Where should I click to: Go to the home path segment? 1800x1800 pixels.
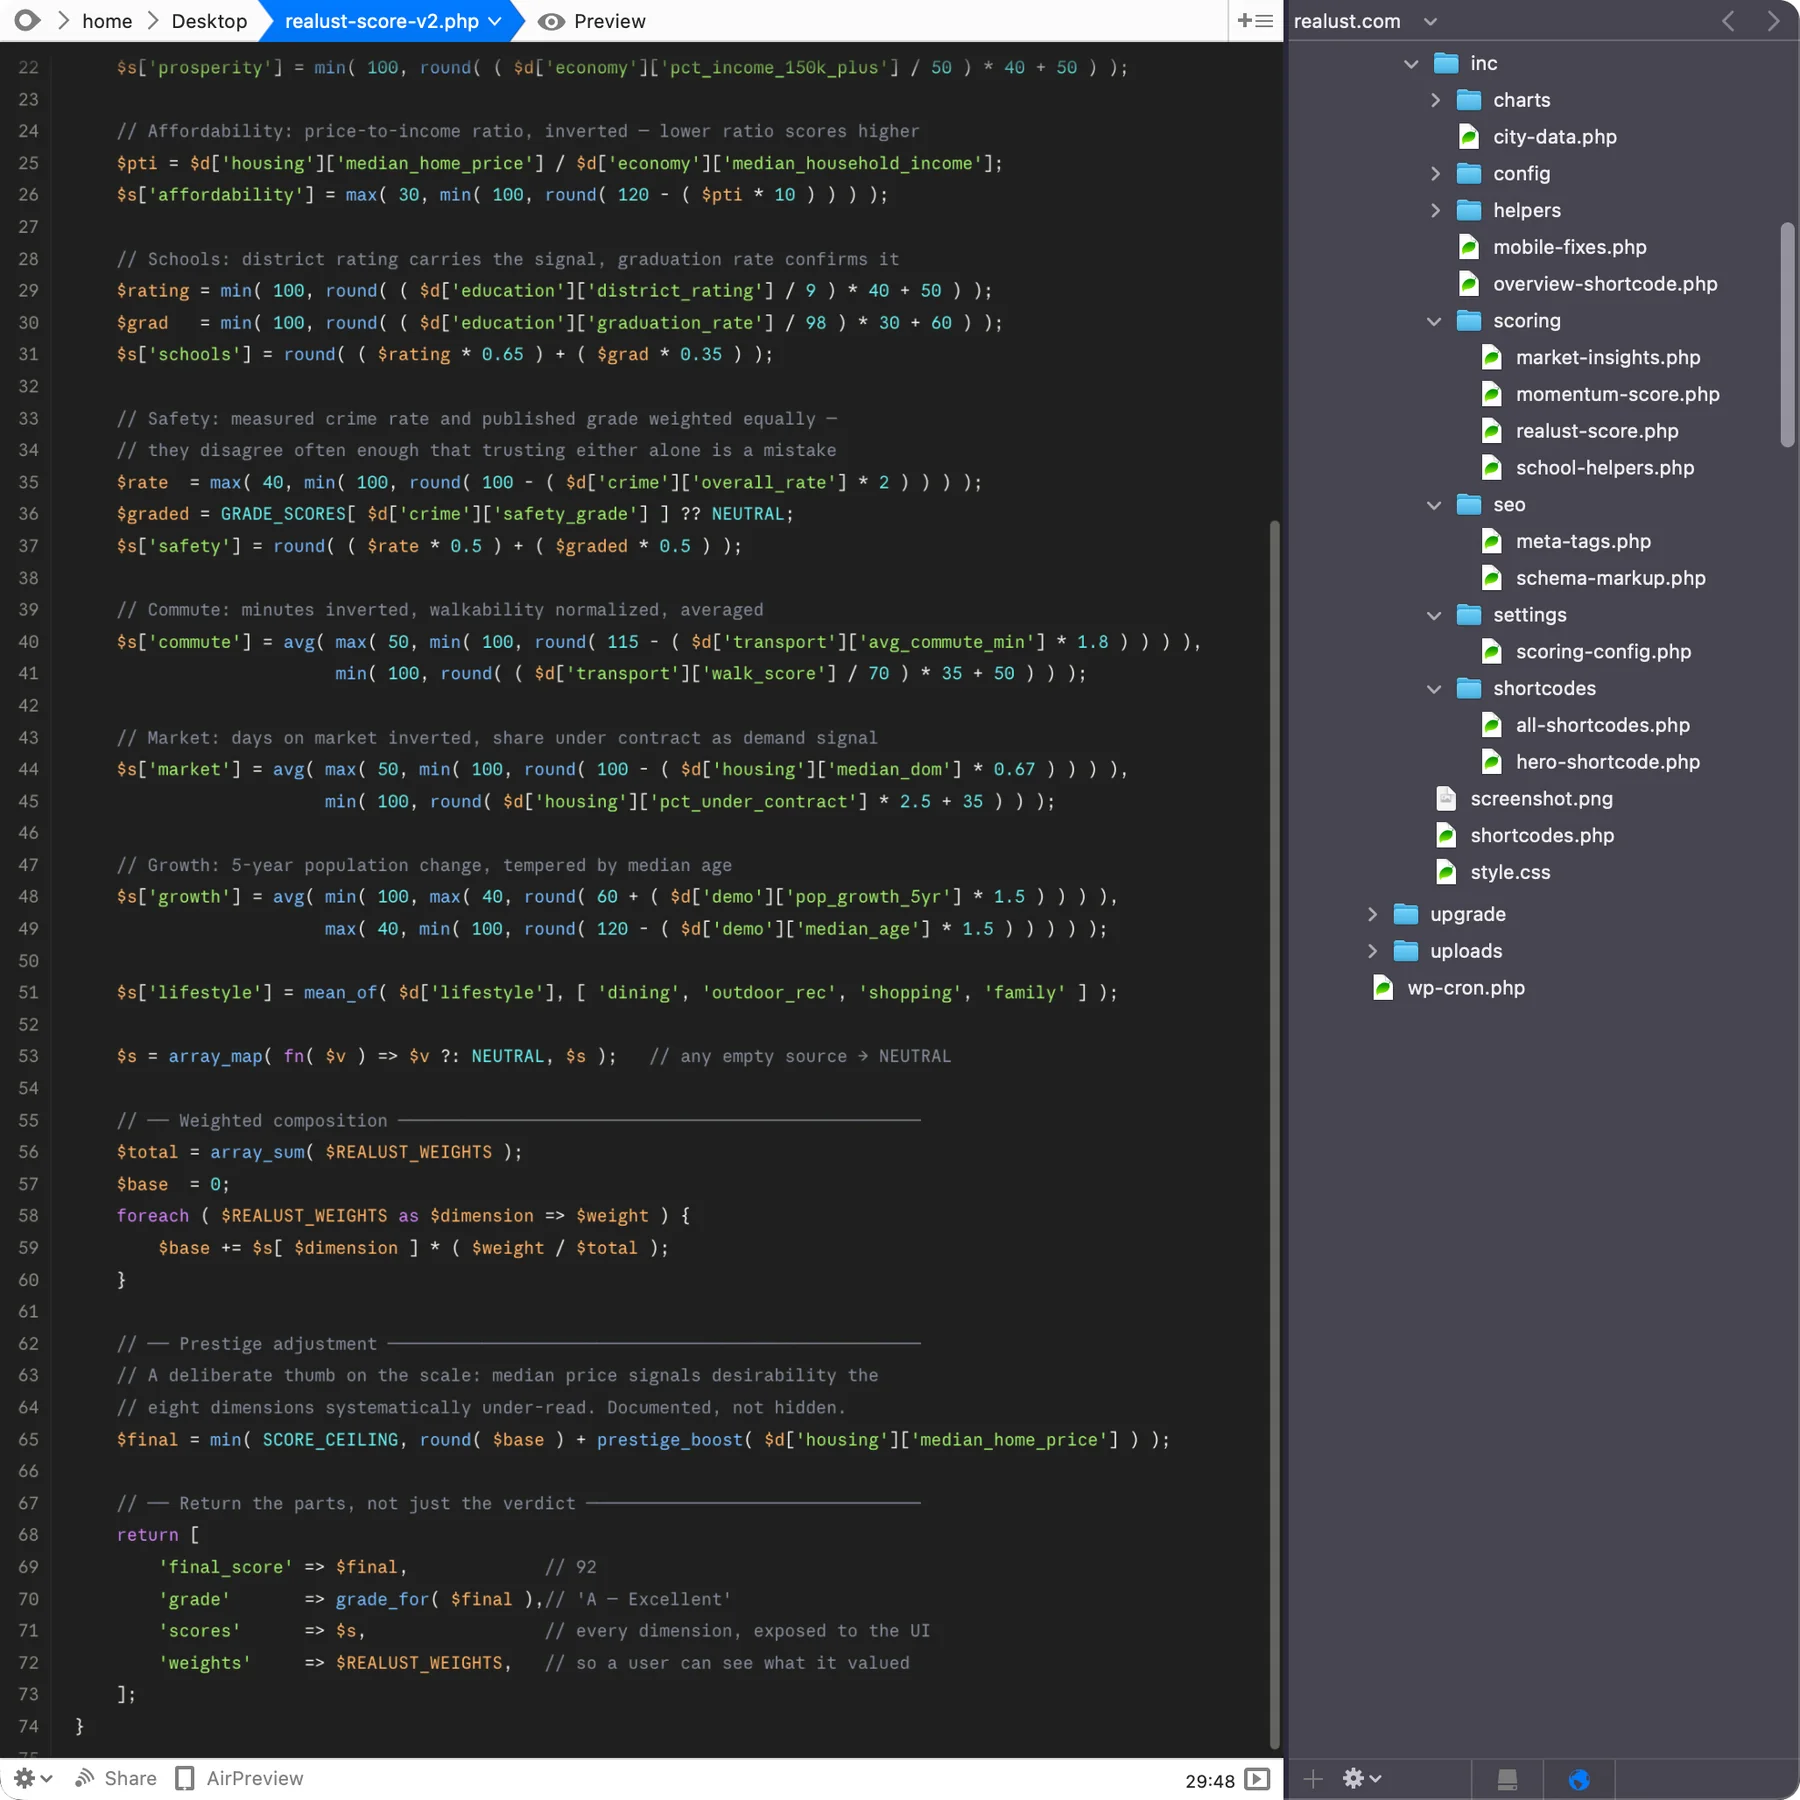tap(107, 21)
